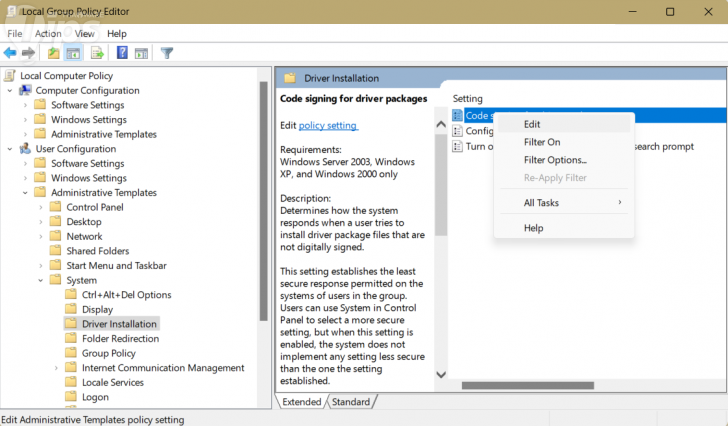Image resolution: width=728 pixels, height=426 pixels.
Task: Open the policy setting link
Action: 328,125
